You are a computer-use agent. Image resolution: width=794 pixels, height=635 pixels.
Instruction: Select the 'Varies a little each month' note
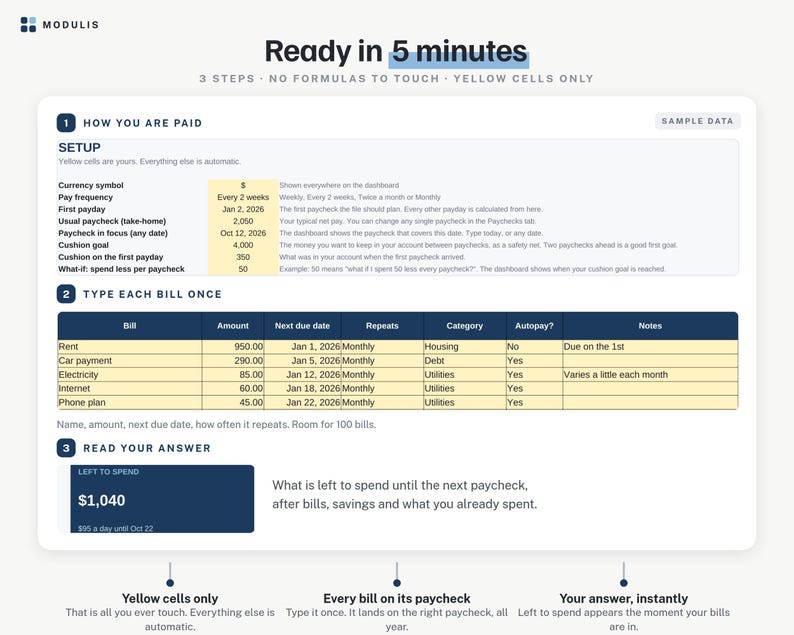(650, 375)
